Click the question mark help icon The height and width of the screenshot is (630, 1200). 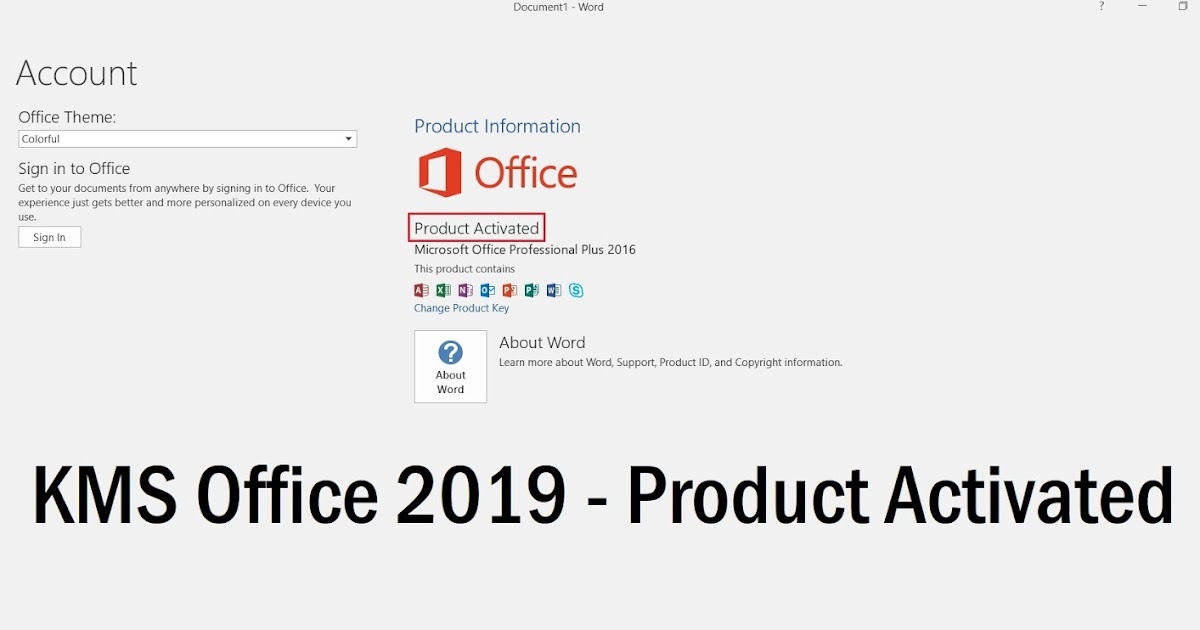pos(1101,7)
